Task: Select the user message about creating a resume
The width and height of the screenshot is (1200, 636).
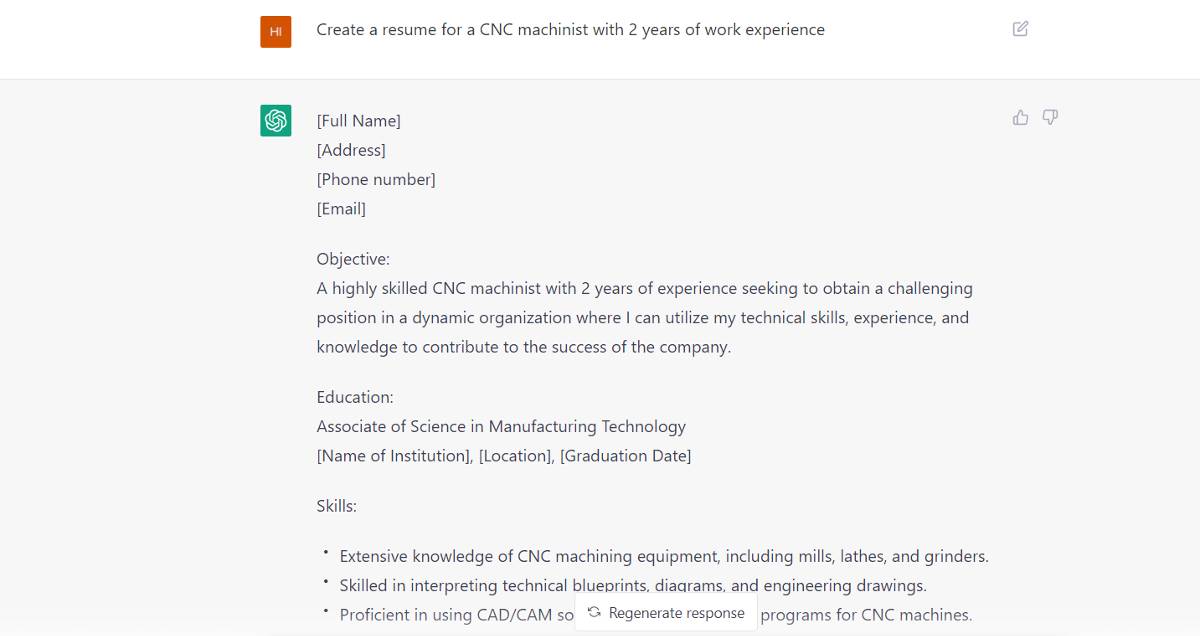Action: click(571, 29)
